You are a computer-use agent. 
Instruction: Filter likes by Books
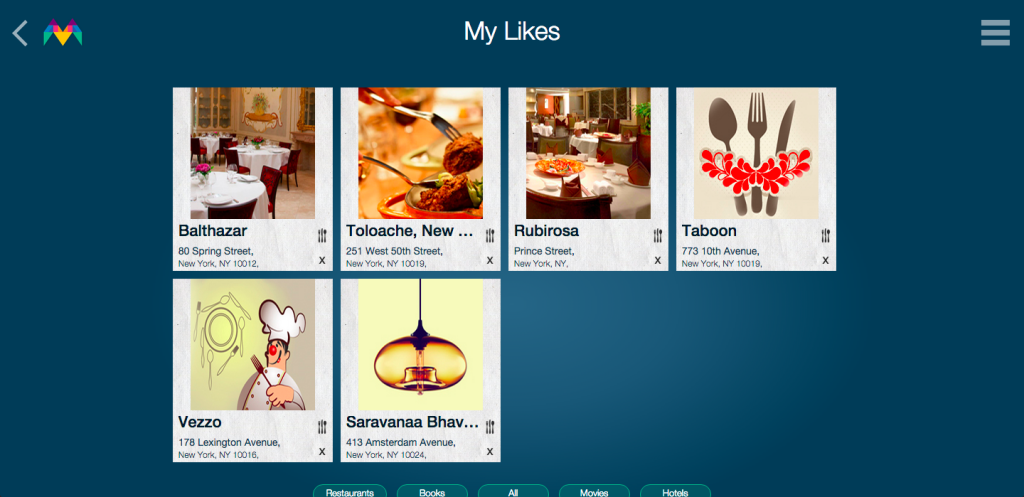click(x=432, y=492)
